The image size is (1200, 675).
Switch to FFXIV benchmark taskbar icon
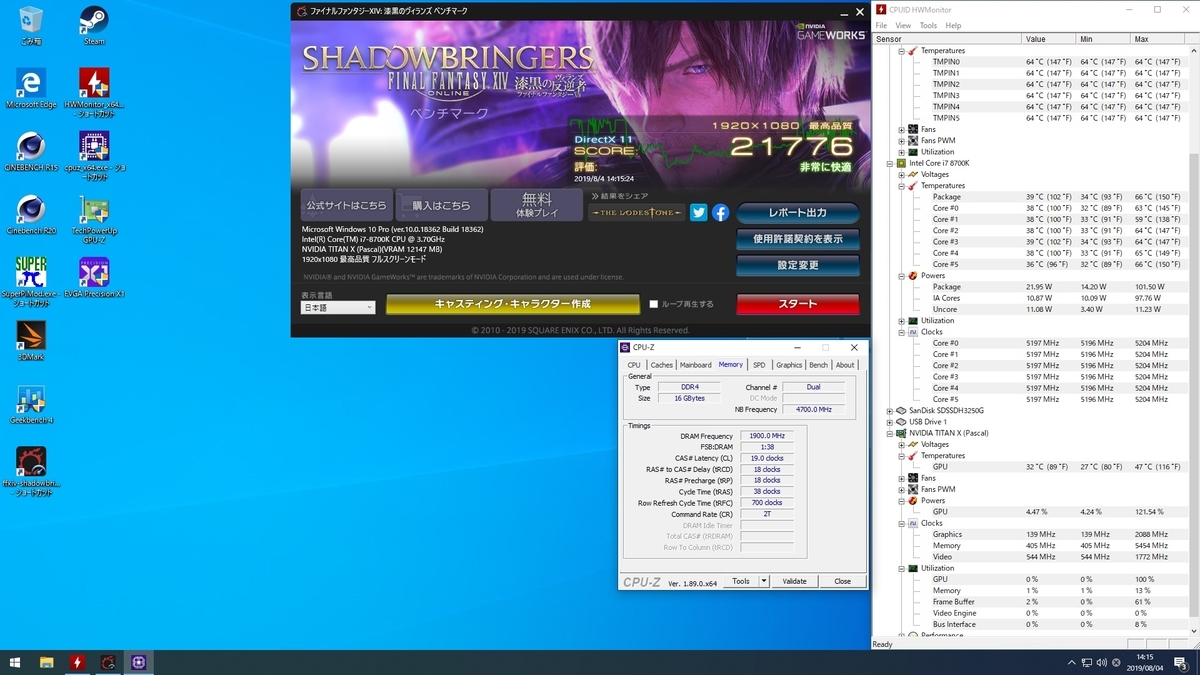click(108, 662)
